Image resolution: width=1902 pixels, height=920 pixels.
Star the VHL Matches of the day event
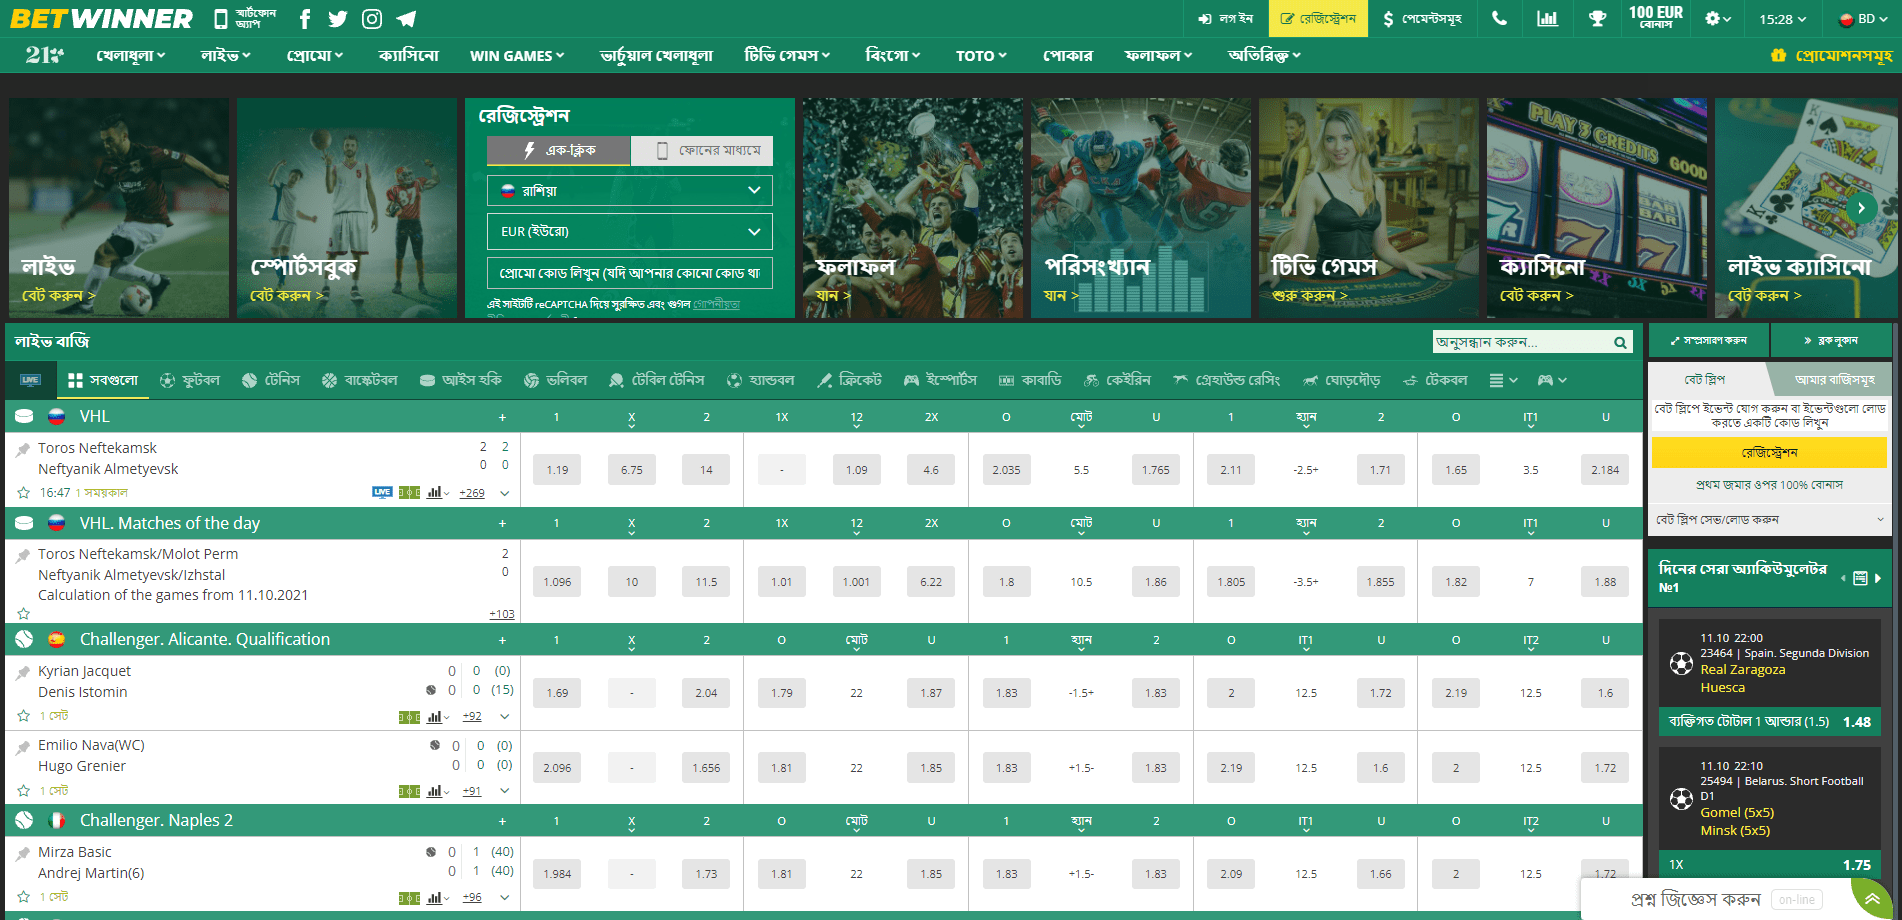click(x=23, y=613)
